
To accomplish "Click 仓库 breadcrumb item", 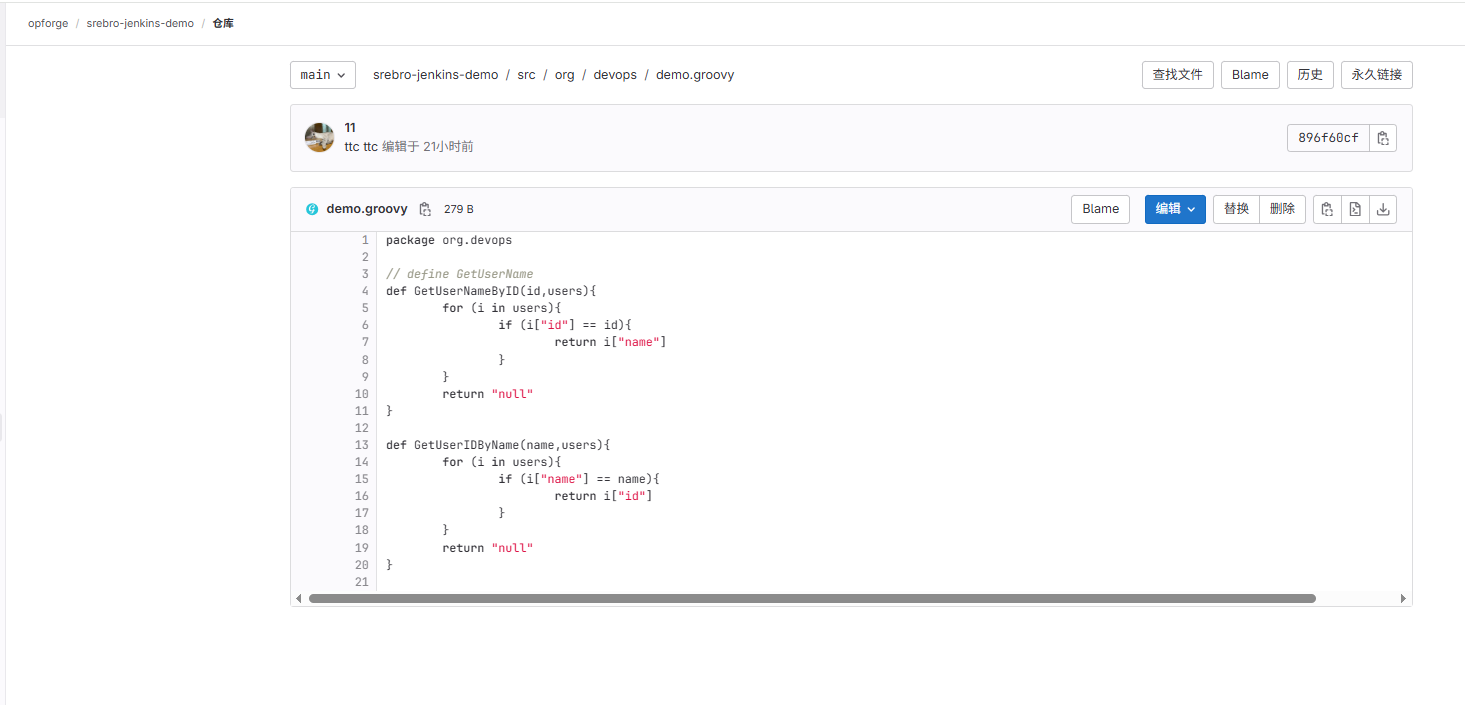I will pos(223,23).
